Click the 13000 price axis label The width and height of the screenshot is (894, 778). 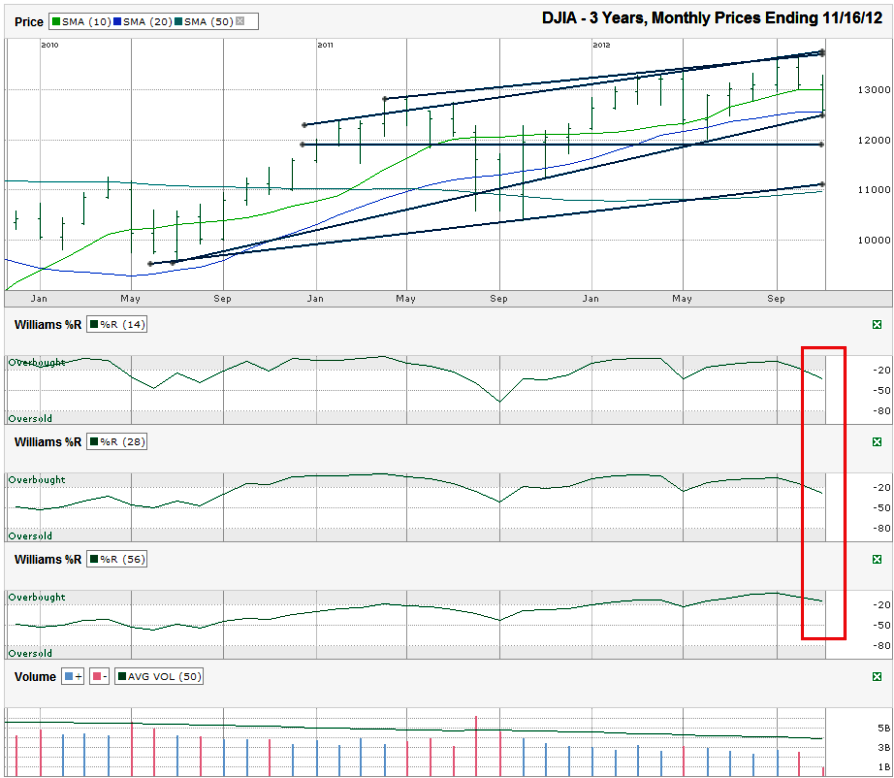point(874,89)
